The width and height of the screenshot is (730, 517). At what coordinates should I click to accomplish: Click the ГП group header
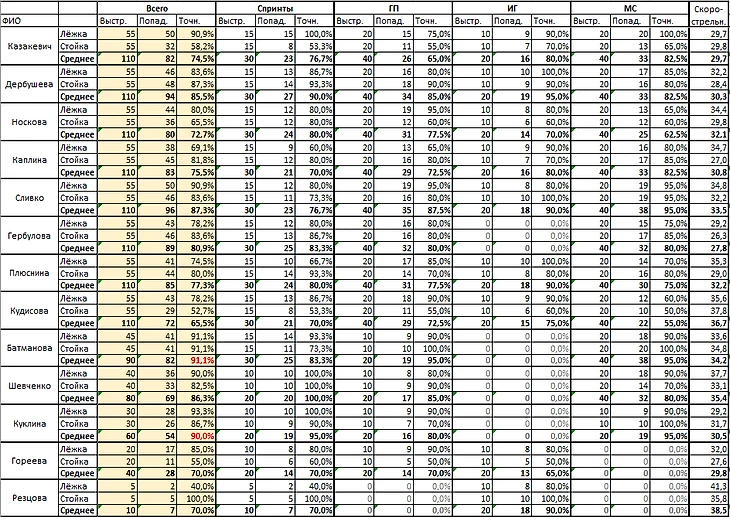coord(393,8)
